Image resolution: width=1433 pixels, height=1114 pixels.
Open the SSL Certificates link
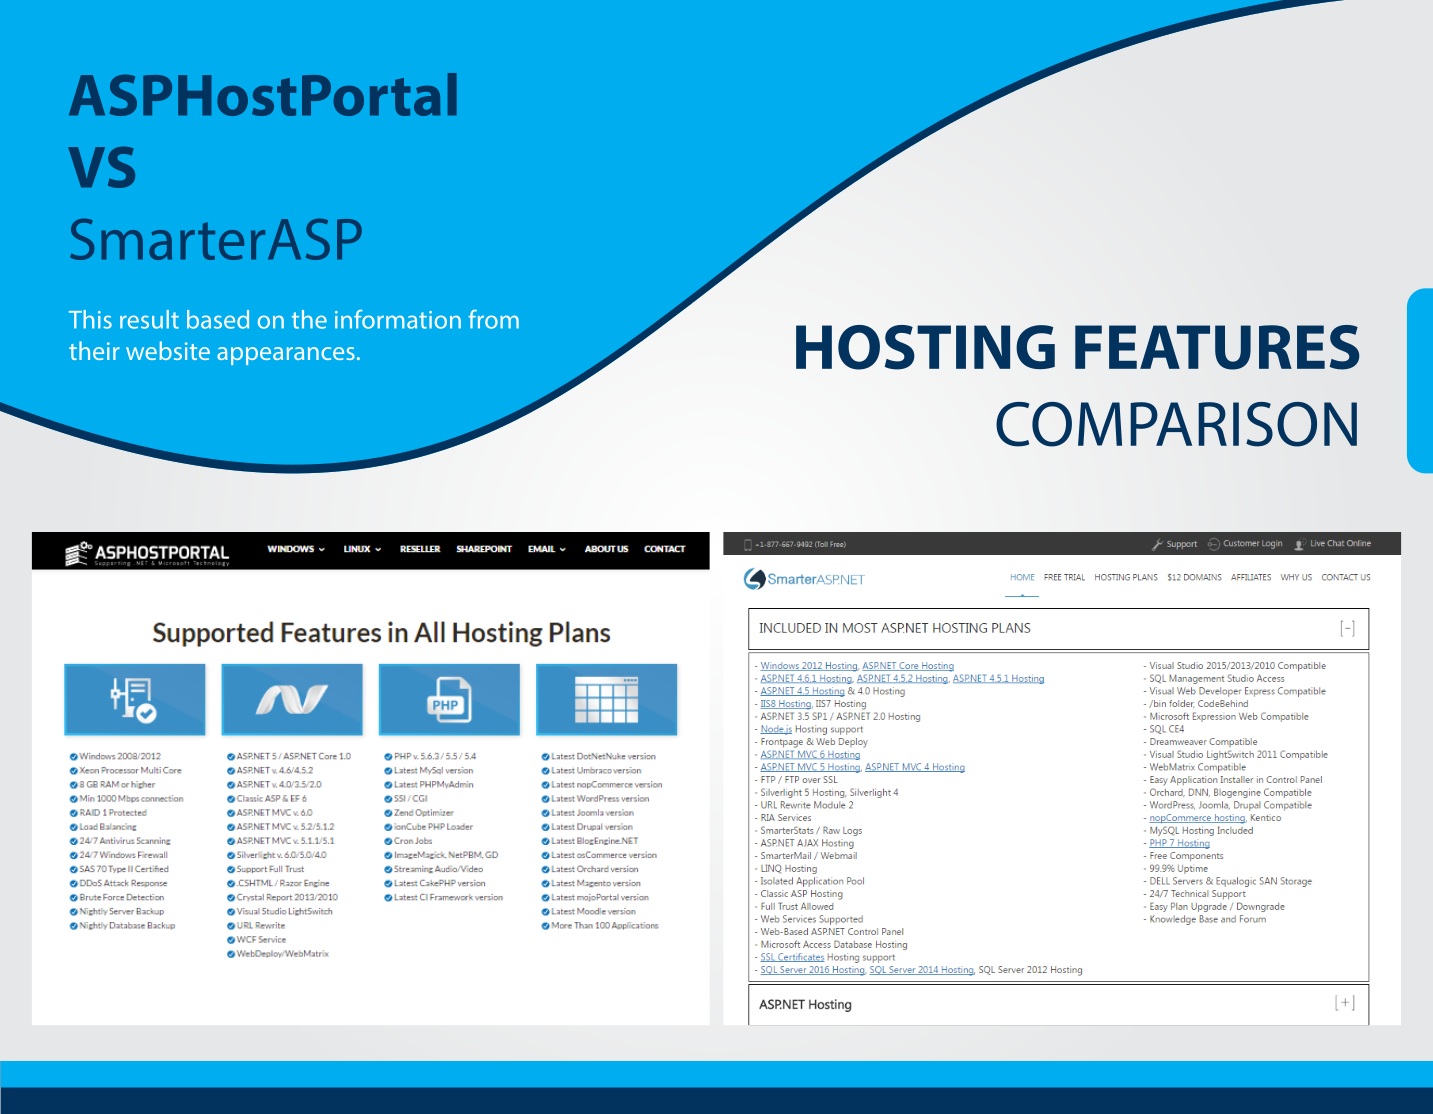click(792, 958)
